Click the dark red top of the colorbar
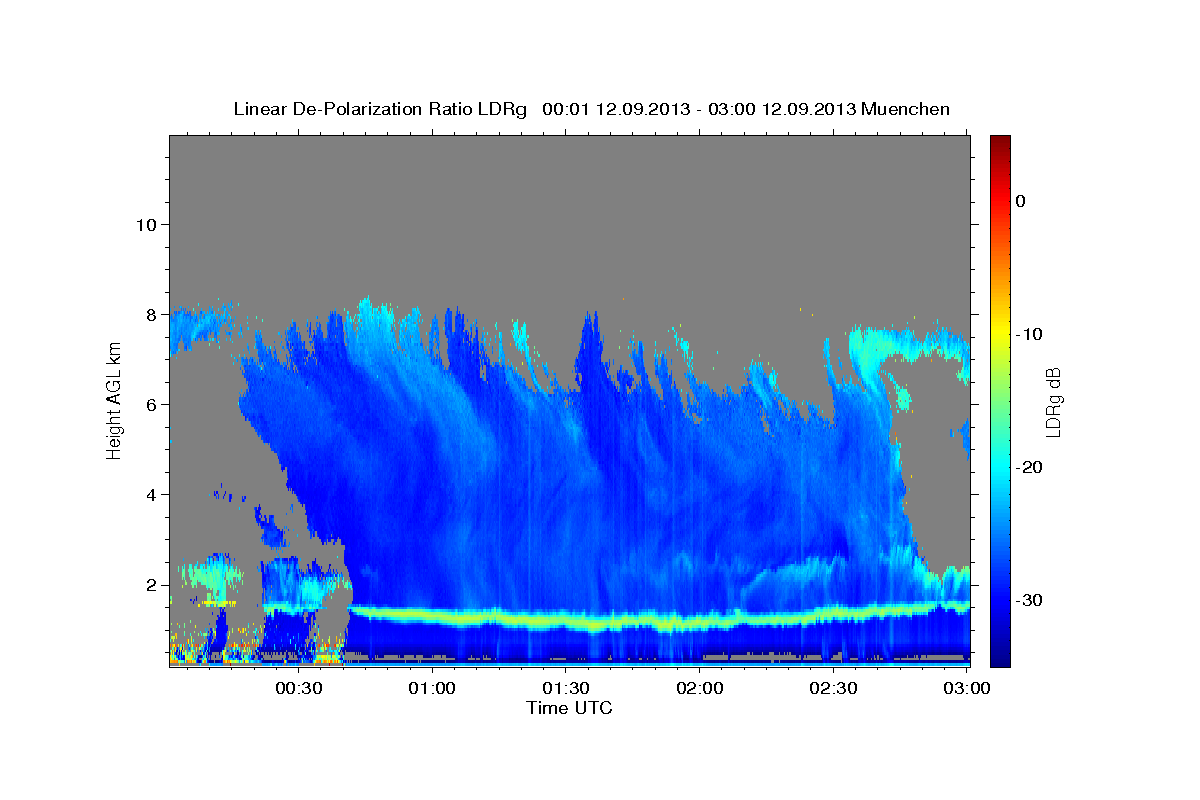 [x=1000, y=143]
